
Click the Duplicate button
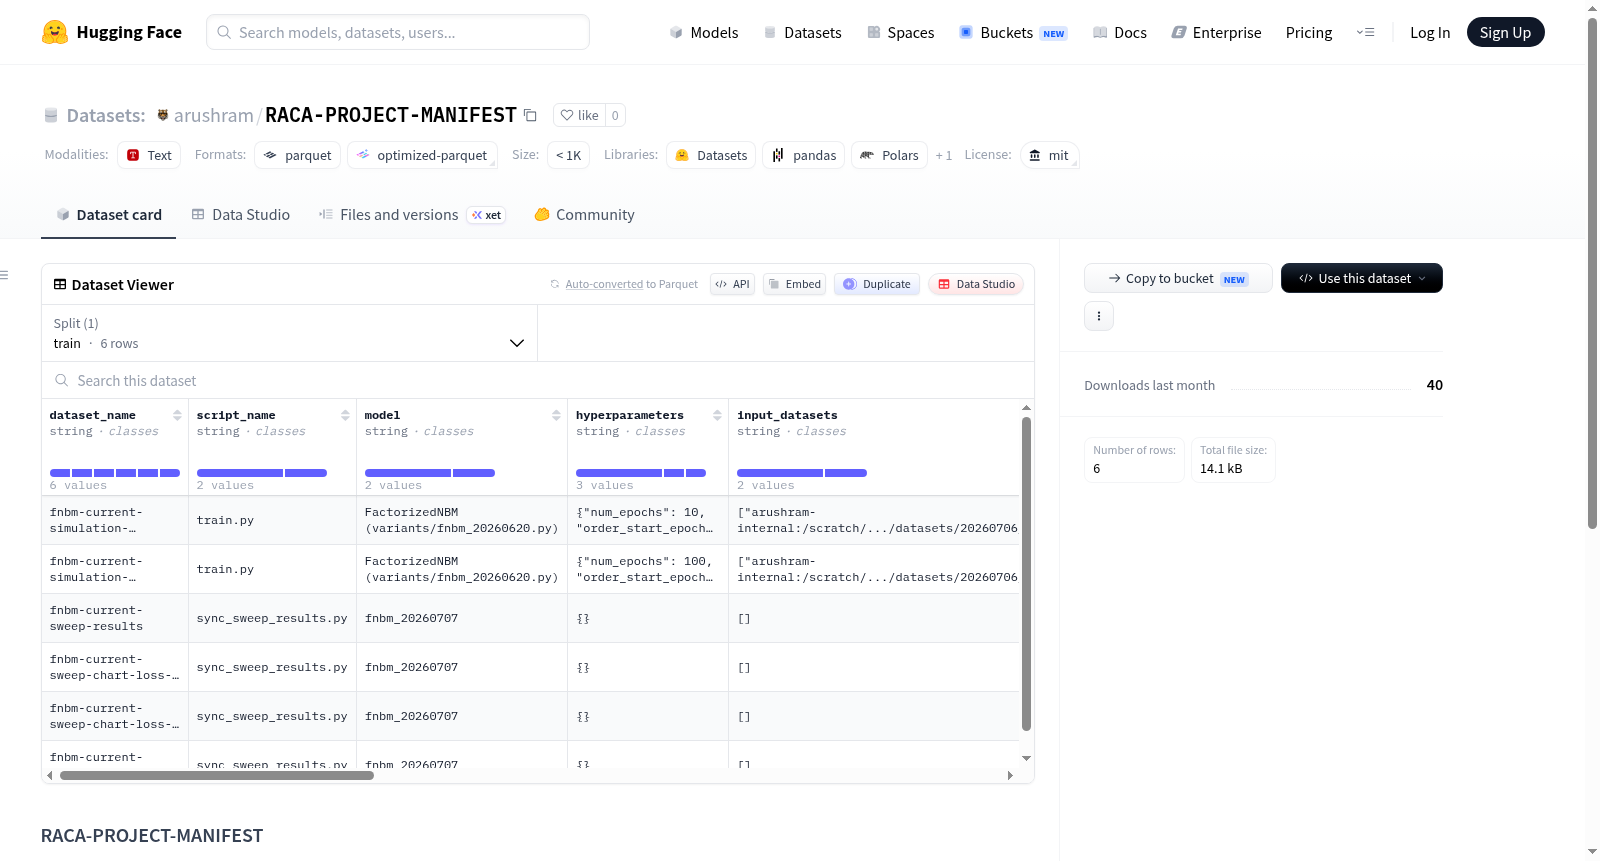point(877,284)
